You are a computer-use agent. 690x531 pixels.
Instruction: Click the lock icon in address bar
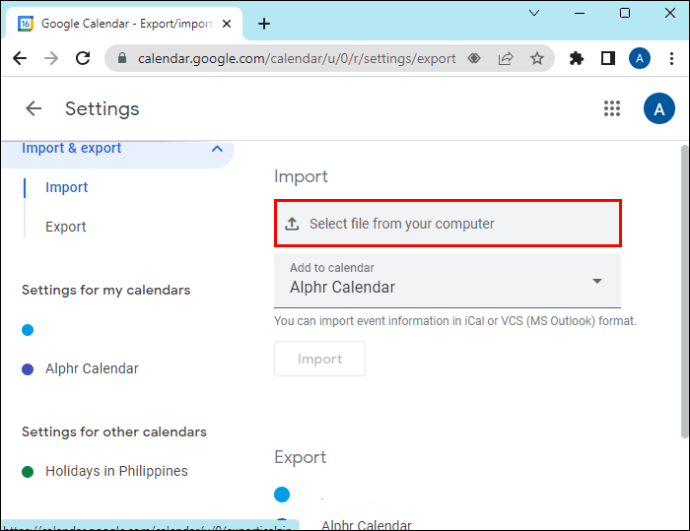[122, 58]
